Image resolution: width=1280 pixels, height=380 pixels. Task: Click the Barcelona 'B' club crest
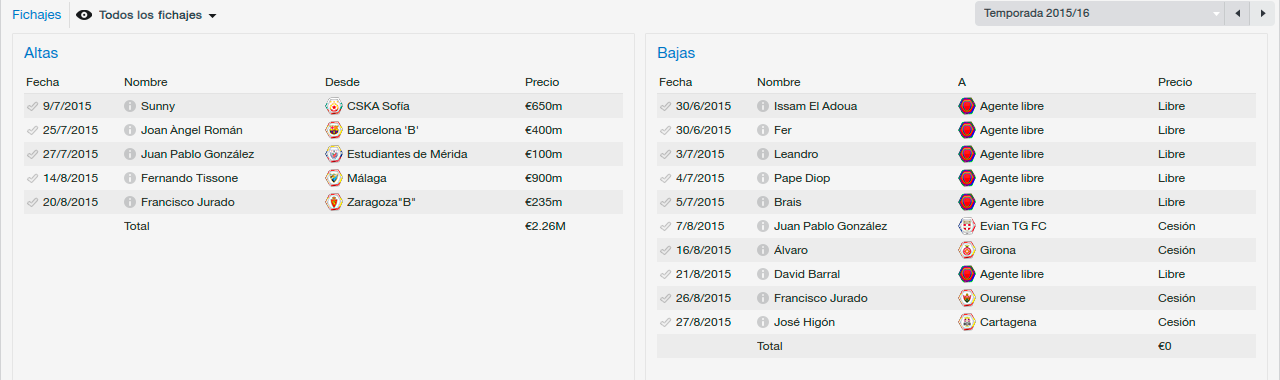point(334,130)
